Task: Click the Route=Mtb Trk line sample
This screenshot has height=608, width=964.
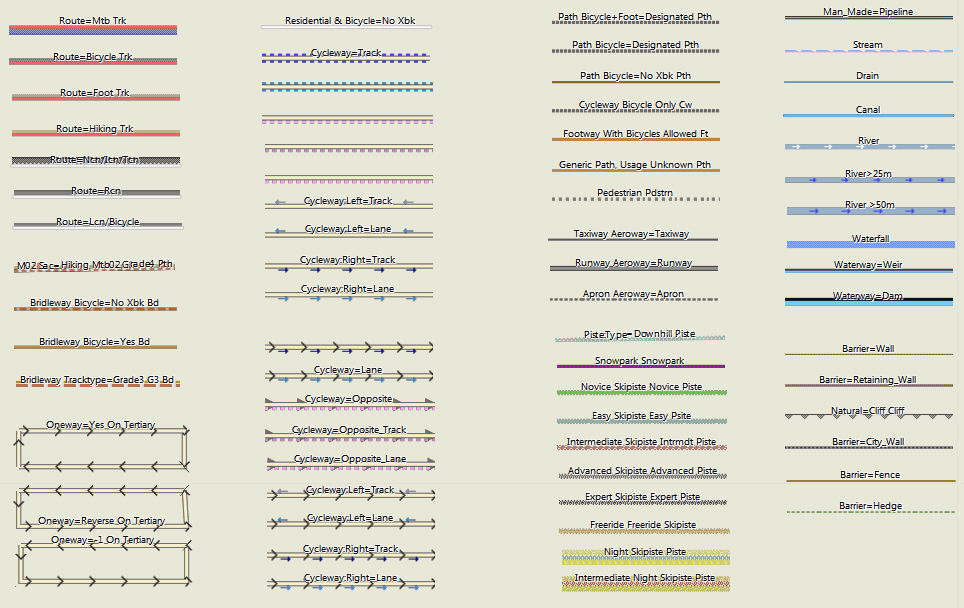Action: [x=93, y=30]
